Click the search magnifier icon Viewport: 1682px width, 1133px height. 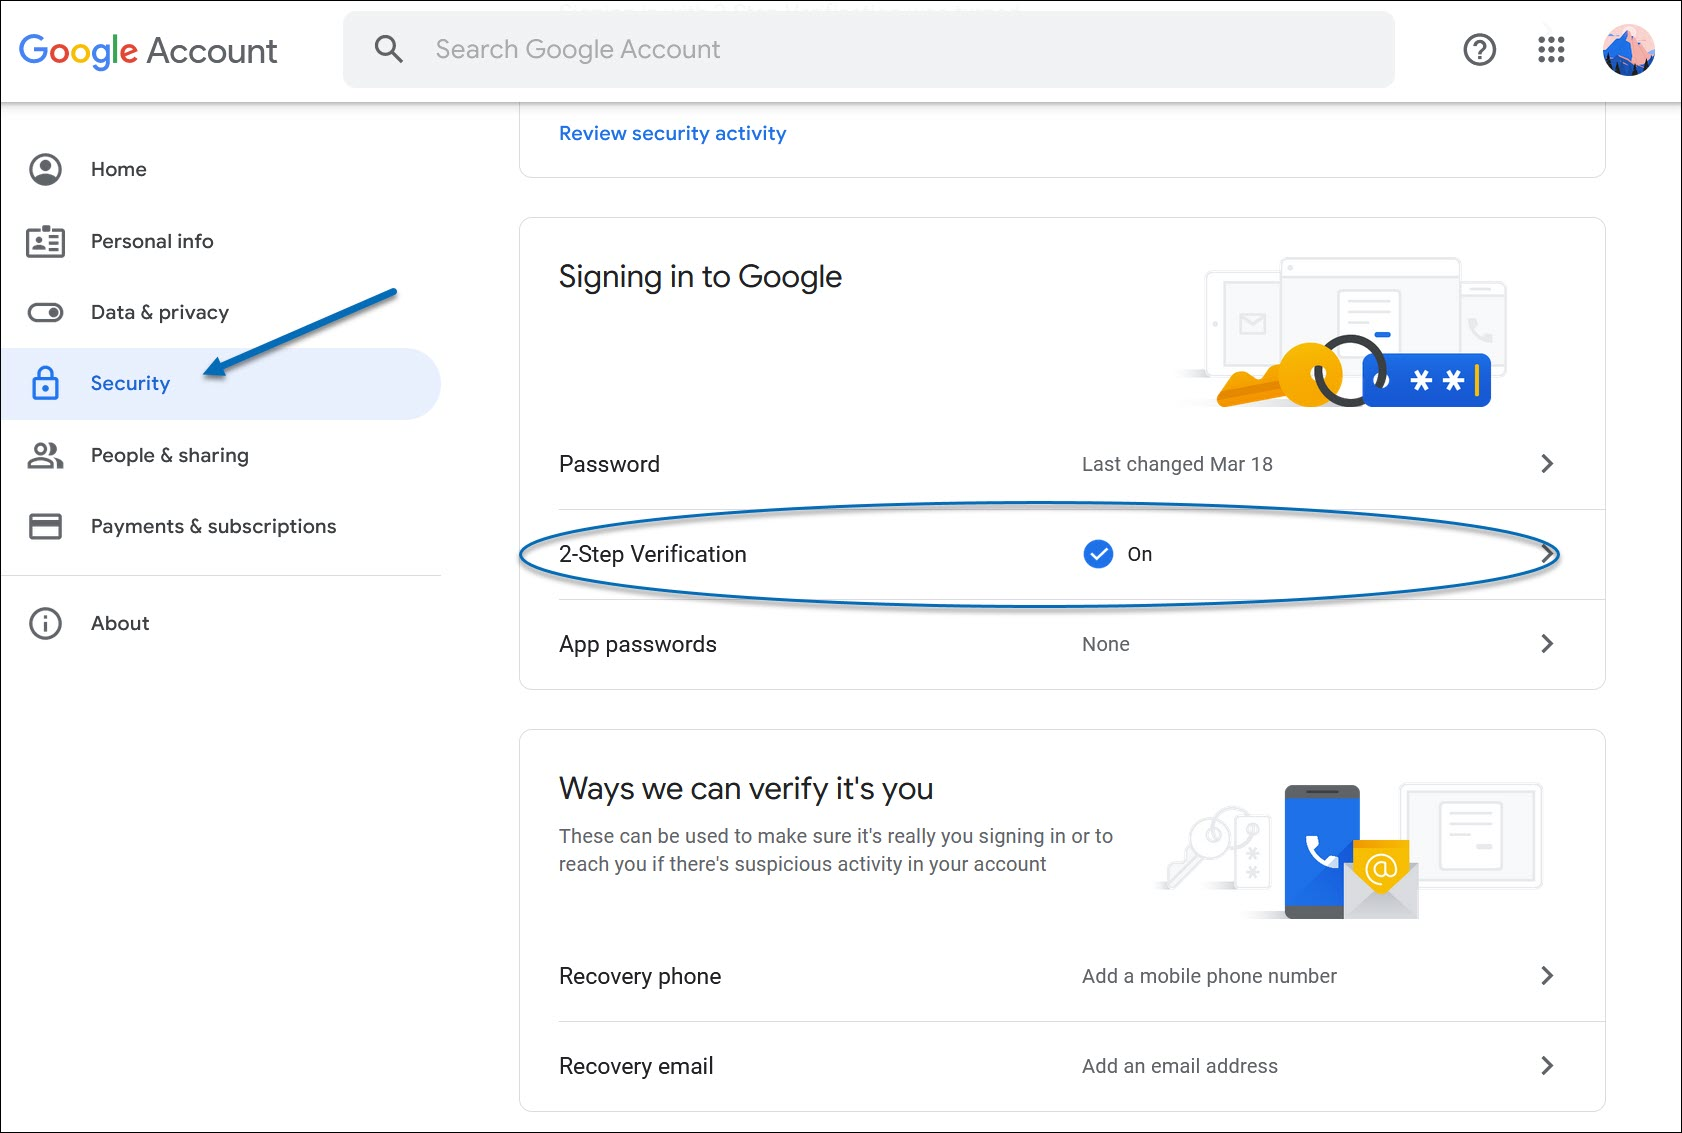tap(389, 49)
